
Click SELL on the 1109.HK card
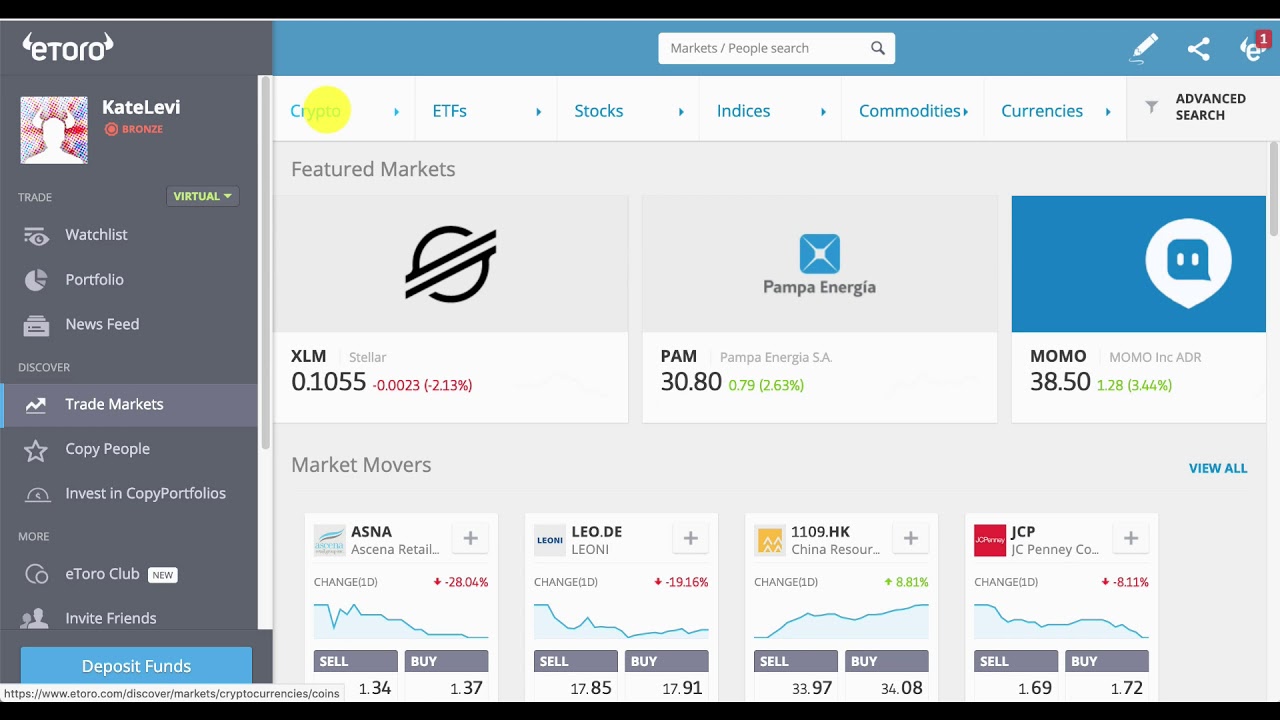(x=795, y=661)
